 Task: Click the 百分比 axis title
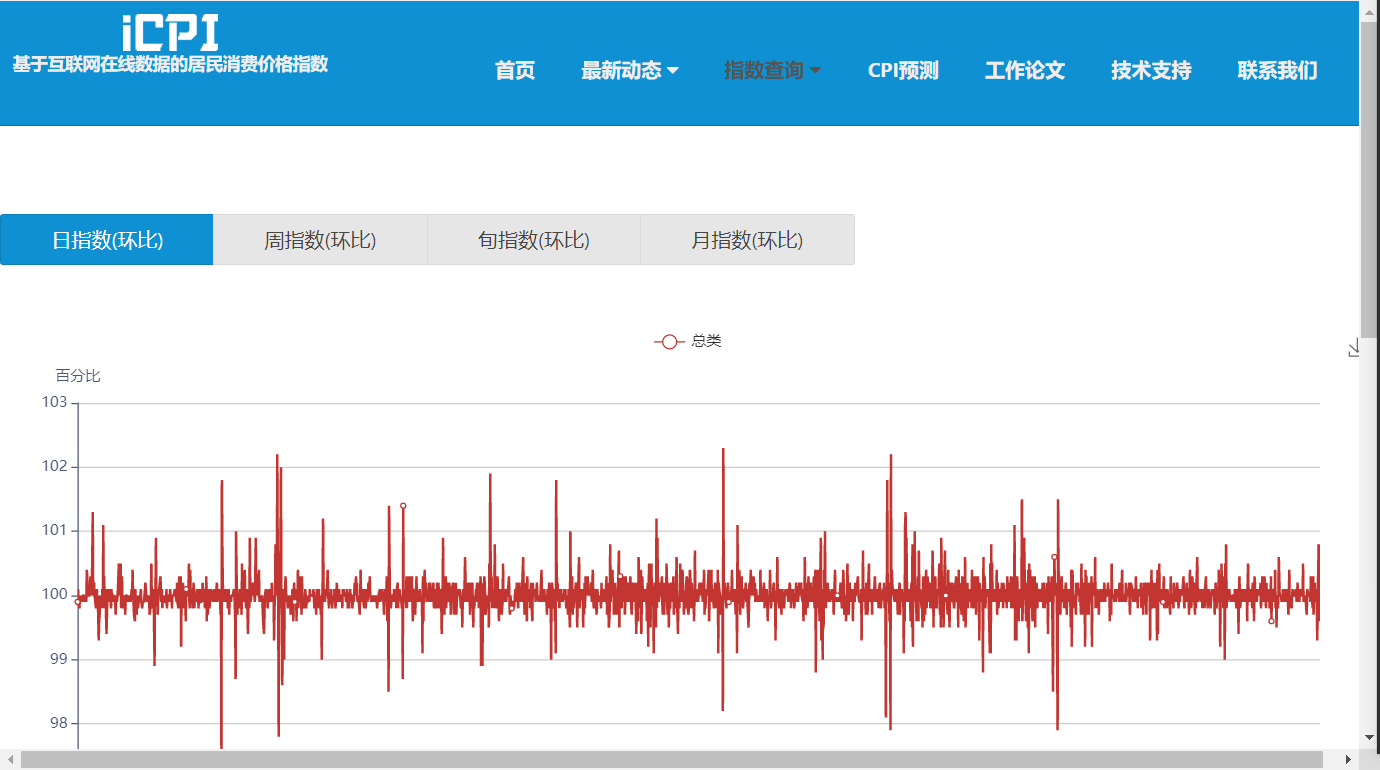78,376
